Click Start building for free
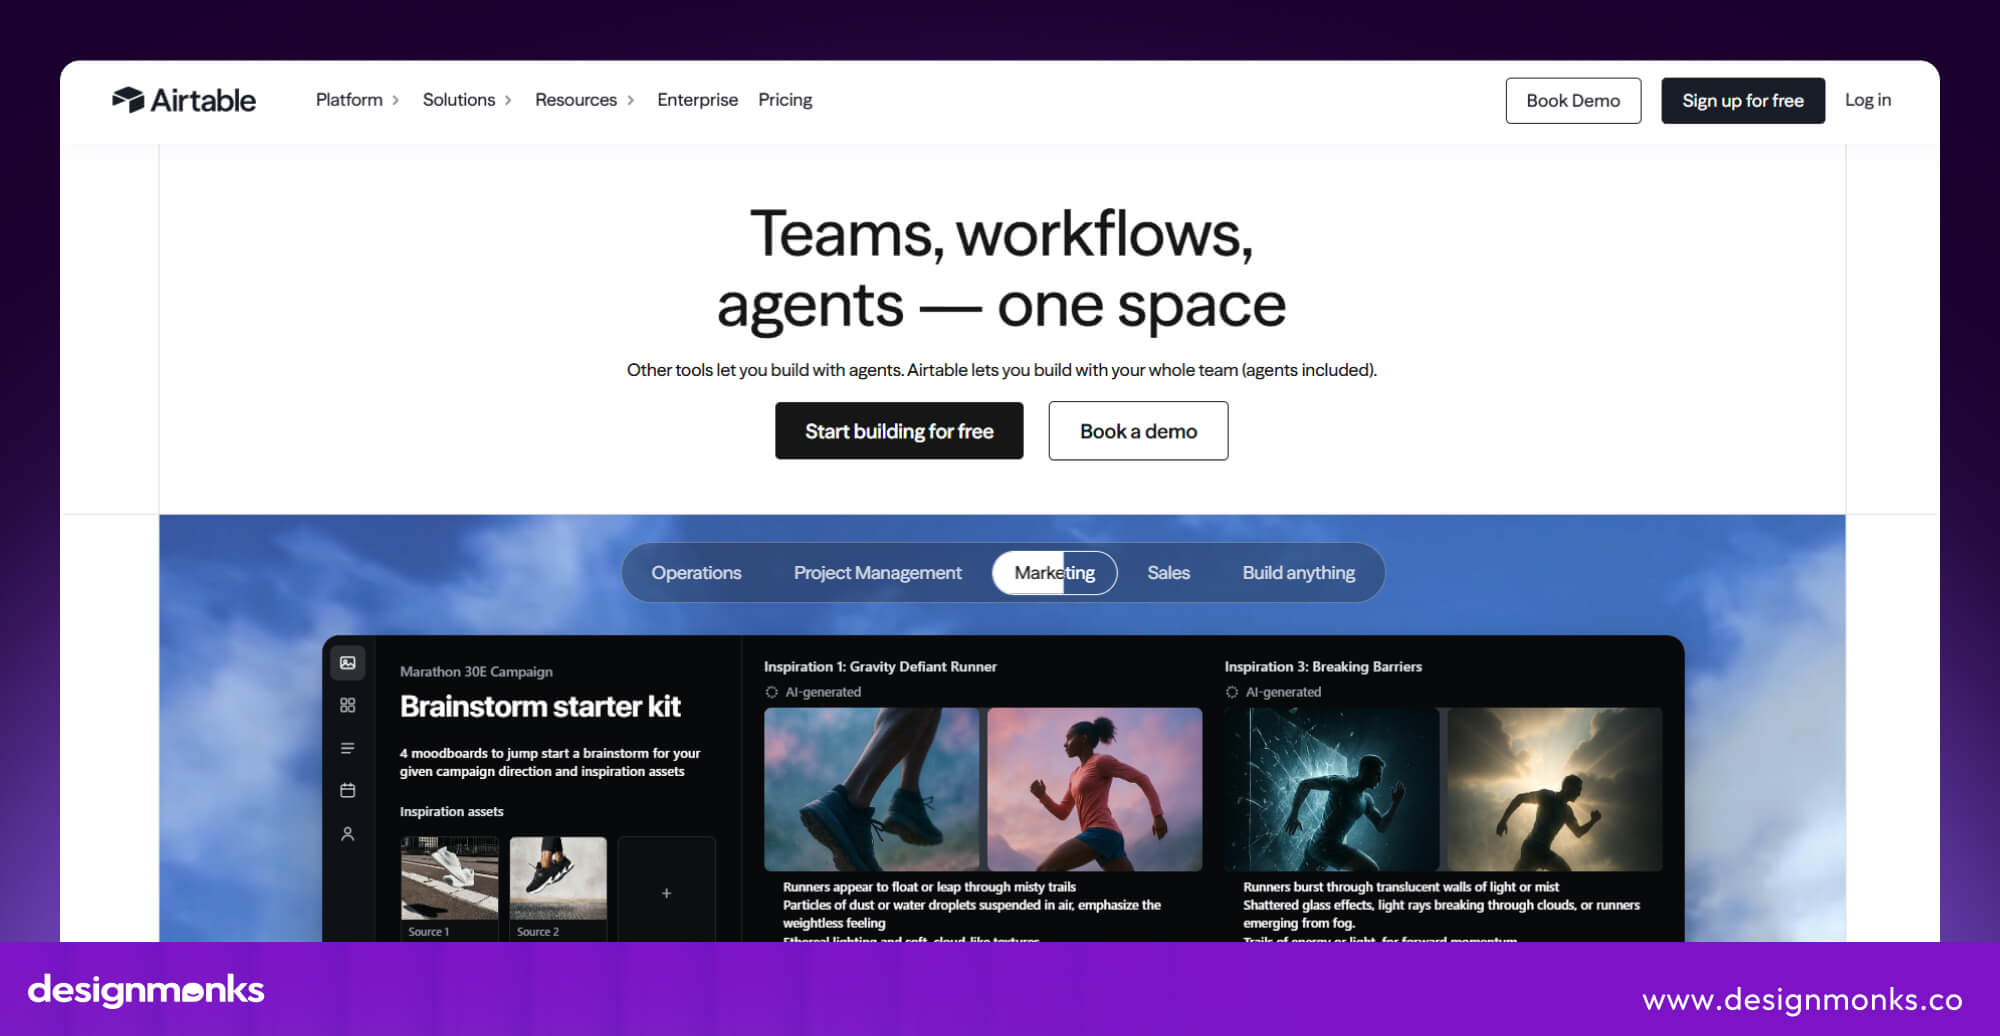The image size is (2000, 1036). coord(899,431)
